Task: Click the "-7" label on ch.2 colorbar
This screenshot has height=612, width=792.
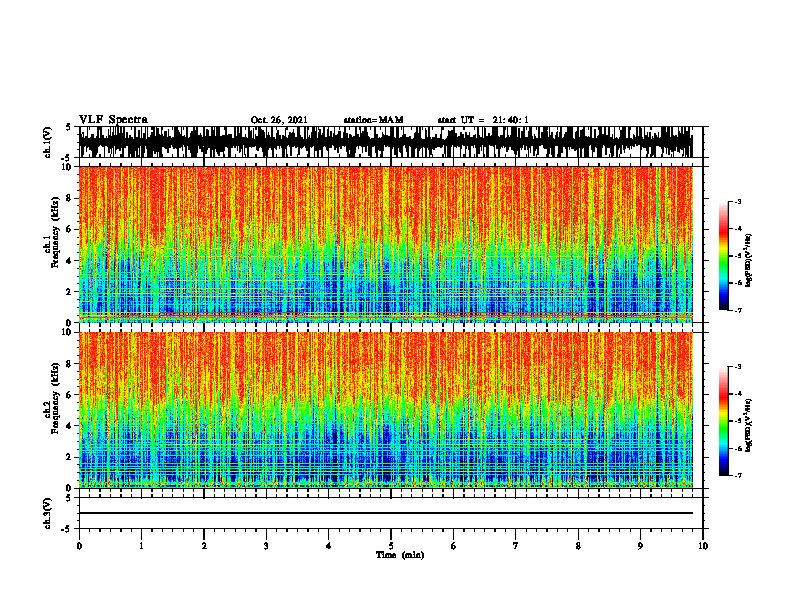Action: [738, 475]
